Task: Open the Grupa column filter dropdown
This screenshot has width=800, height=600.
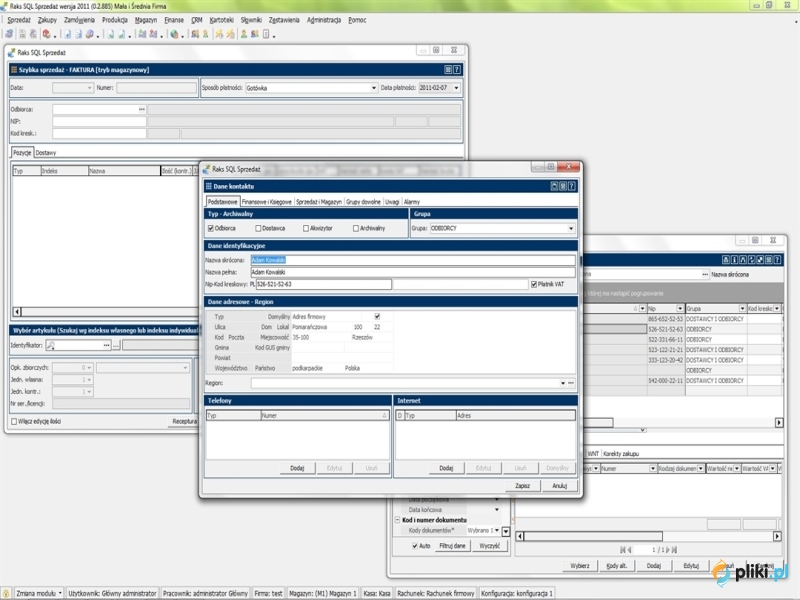Action: (742, 309)
